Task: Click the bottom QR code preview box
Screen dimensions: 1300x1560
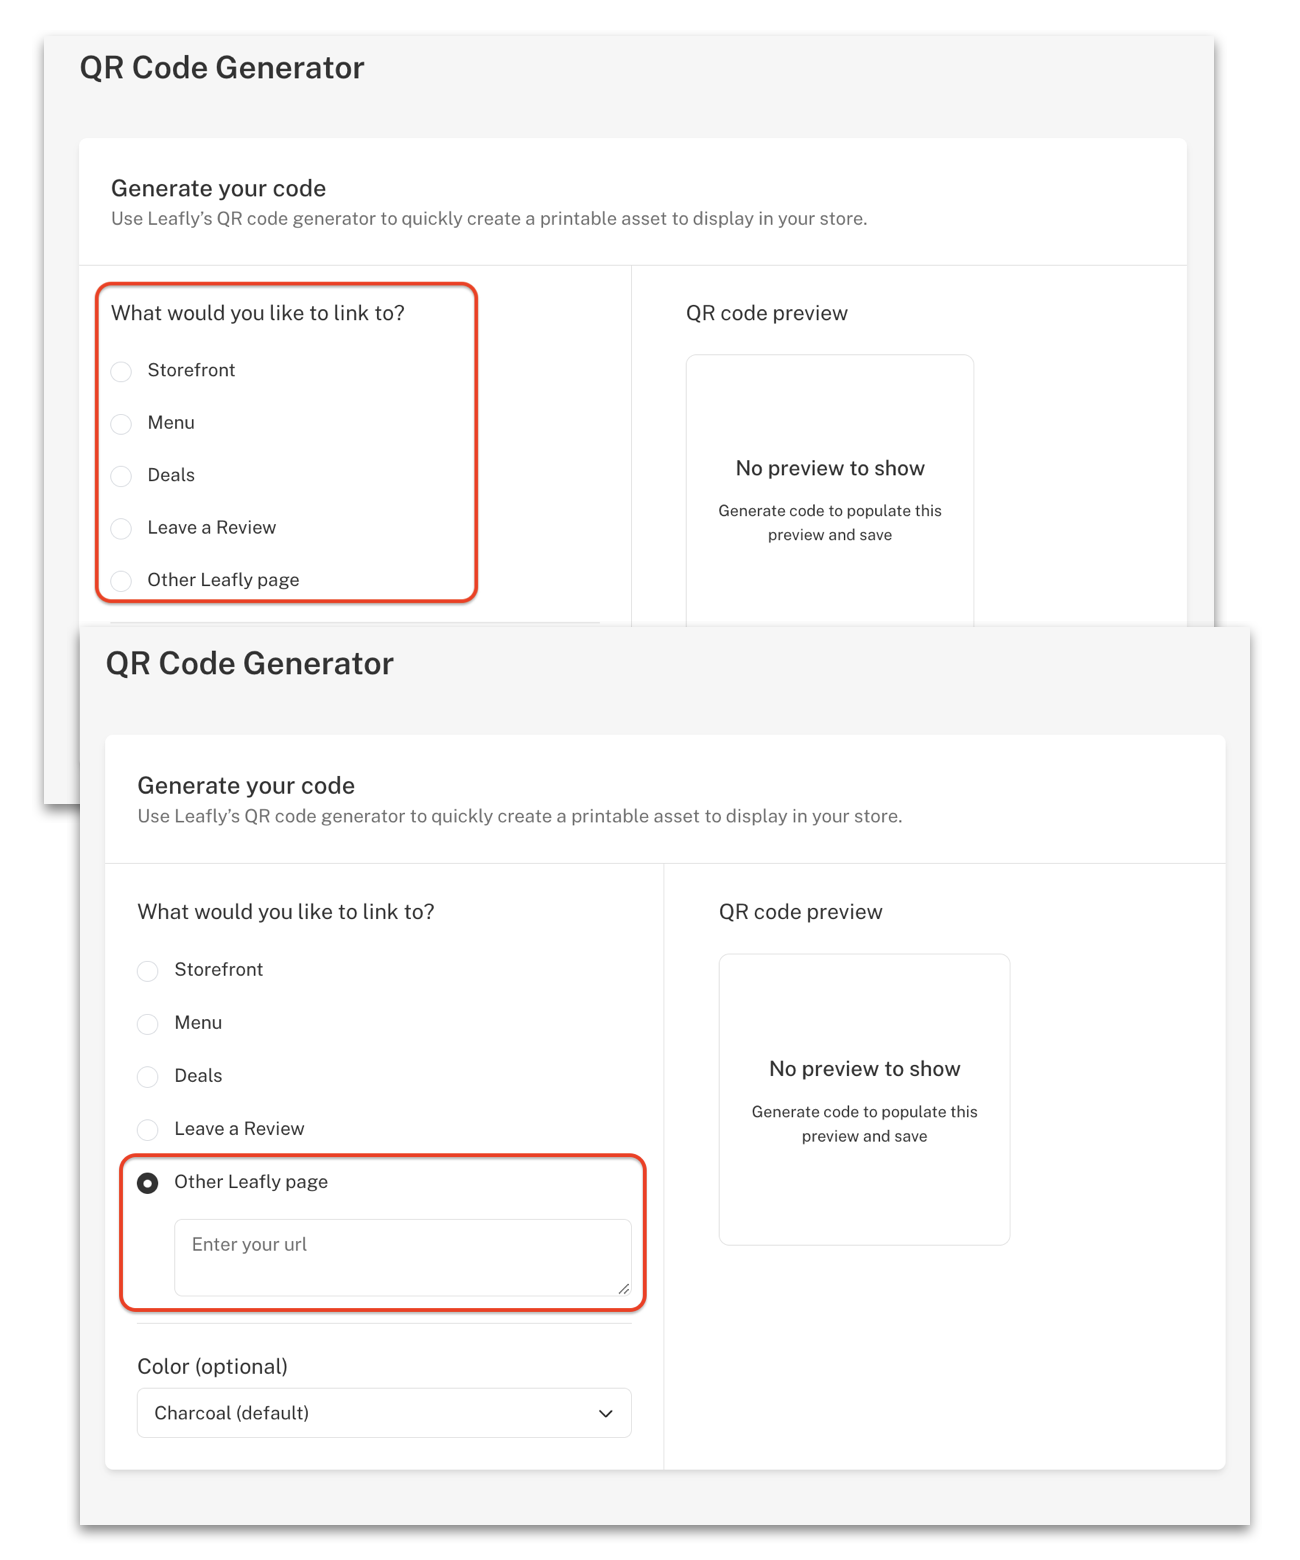Action: pos(864,1099)
